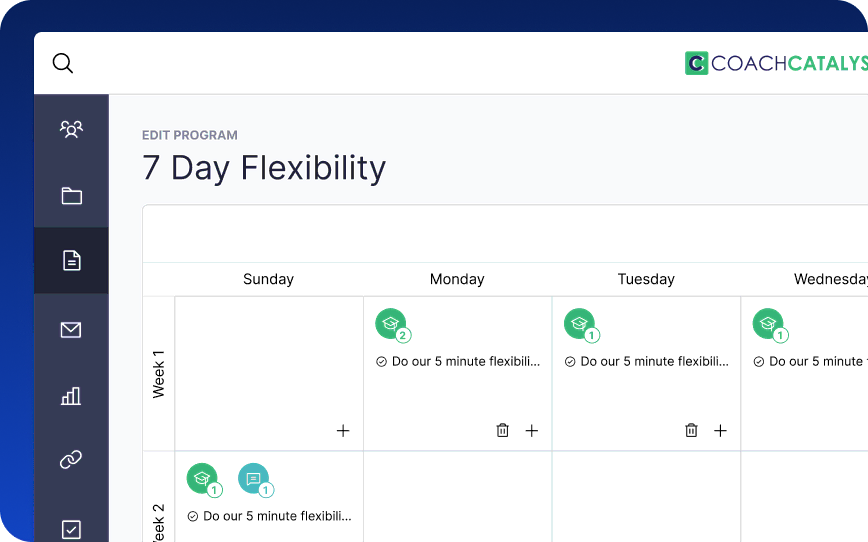Click Monday's lesson badge showing 2
Image resolution: width=868 pixels, height=542 pixels.
pyautogui.click(x=392, y=326)
